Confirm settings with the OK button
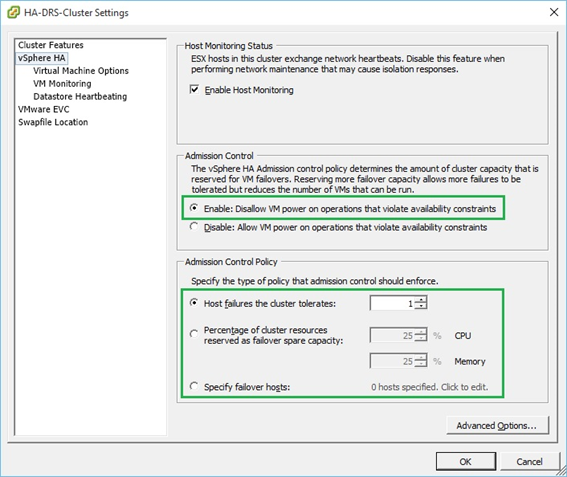 (x=466, y=461)
